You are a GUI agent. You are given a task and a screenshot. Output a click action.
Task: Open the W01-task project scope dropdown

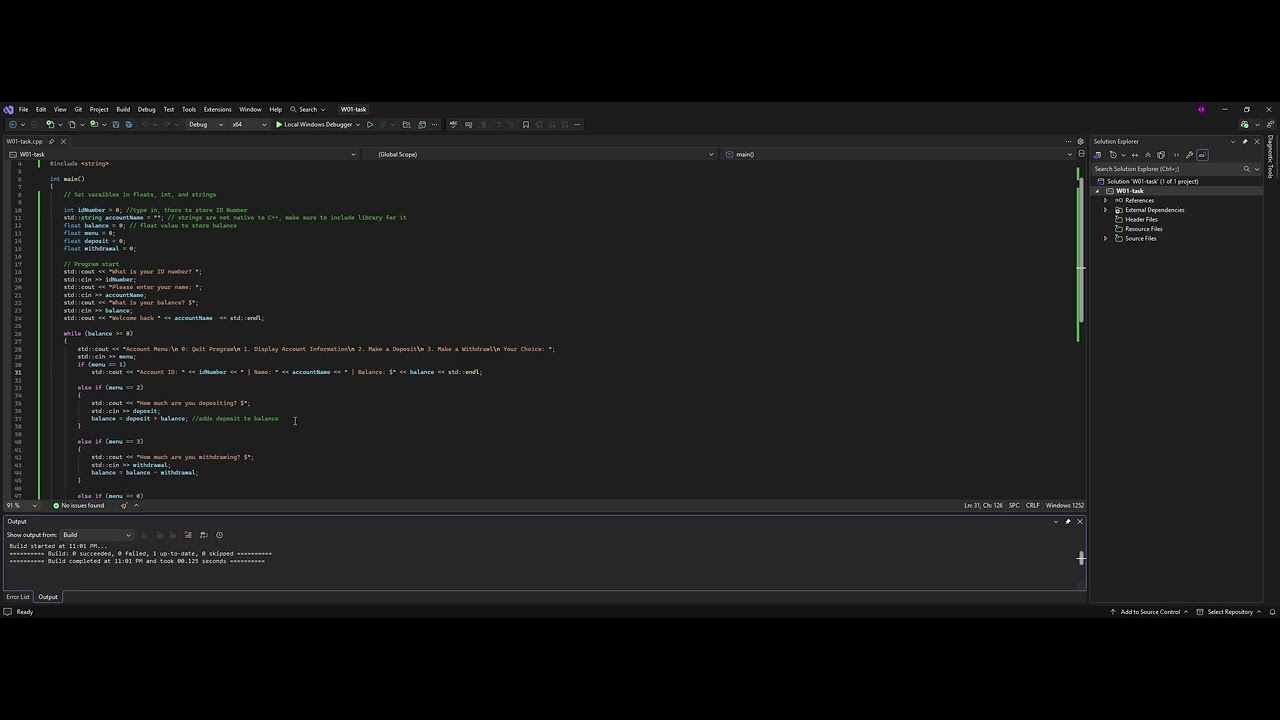182,154
